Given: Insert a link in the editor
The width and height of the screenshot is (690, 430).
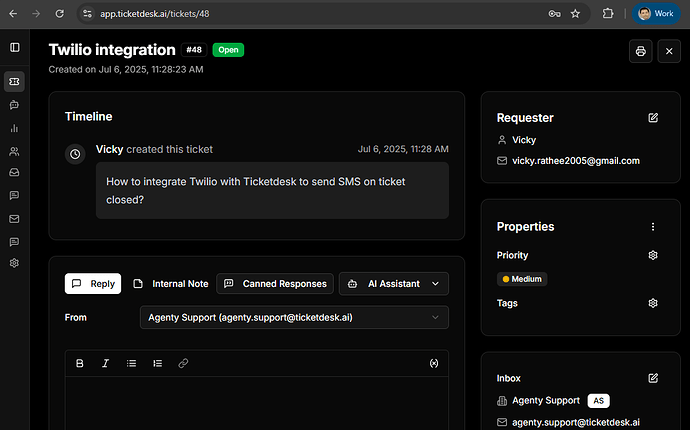Looking at the screenshot, I should [183, 363].
